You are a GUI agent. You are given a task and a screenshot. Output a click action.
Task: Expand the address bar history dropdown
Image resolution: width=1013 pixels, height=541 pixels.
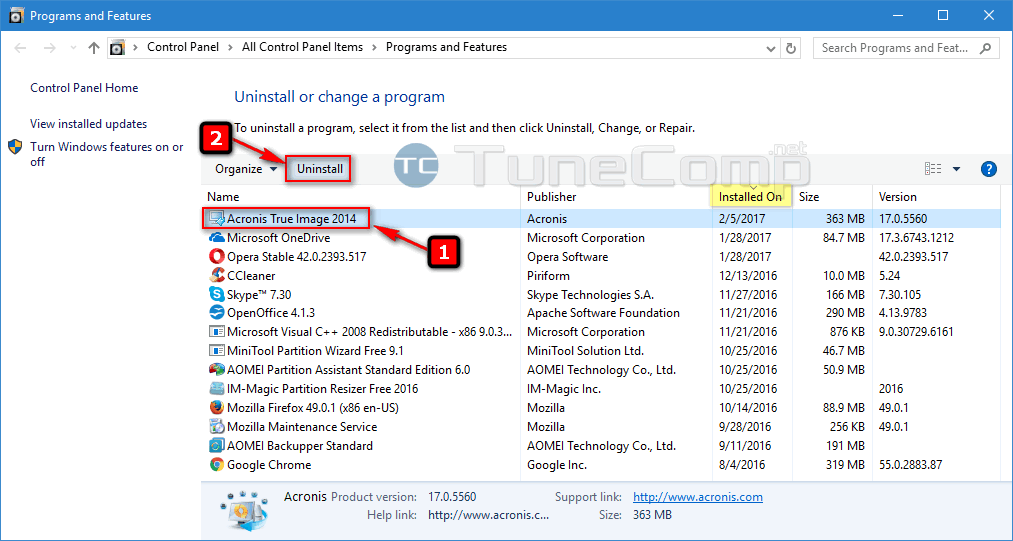(x=770, y=48)
